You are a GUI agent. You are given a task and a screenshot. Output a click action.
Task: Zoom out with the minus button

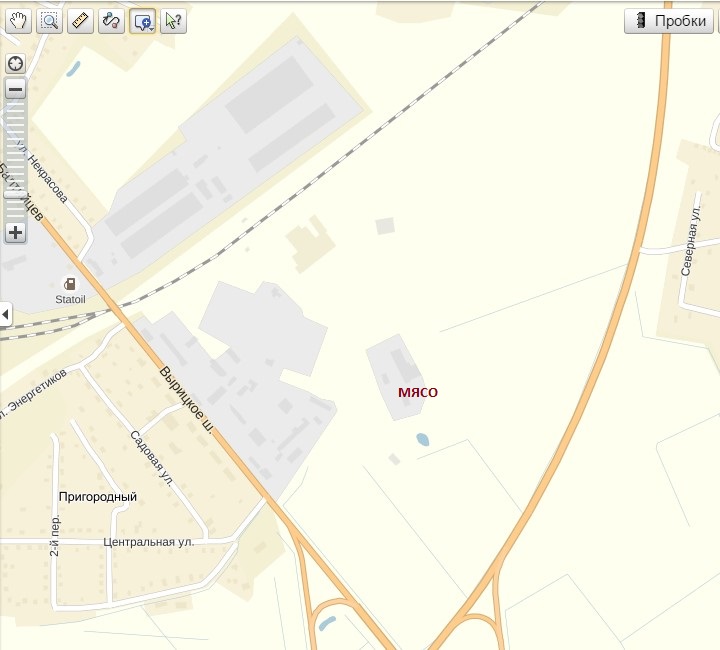click(x=16, y=89)
